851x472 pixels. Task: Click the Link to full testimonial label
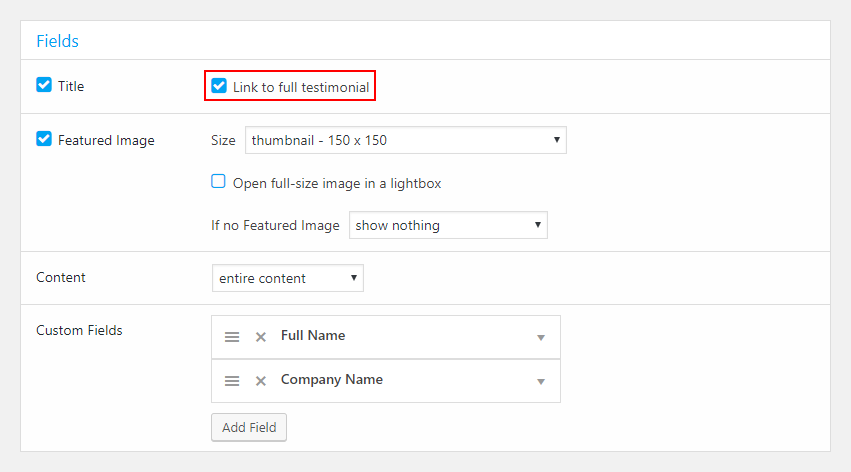click(x=301, y=87)
